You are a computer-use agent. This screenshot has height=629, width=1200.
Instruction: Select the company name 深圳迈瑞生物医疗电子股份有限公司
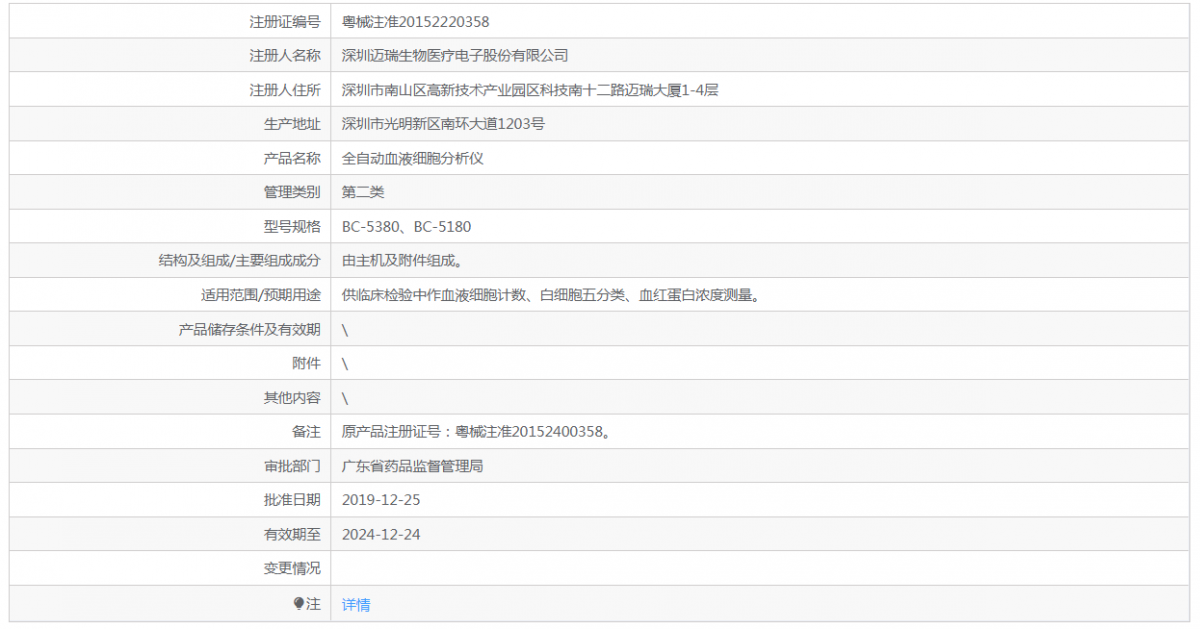tap(455, 55)
